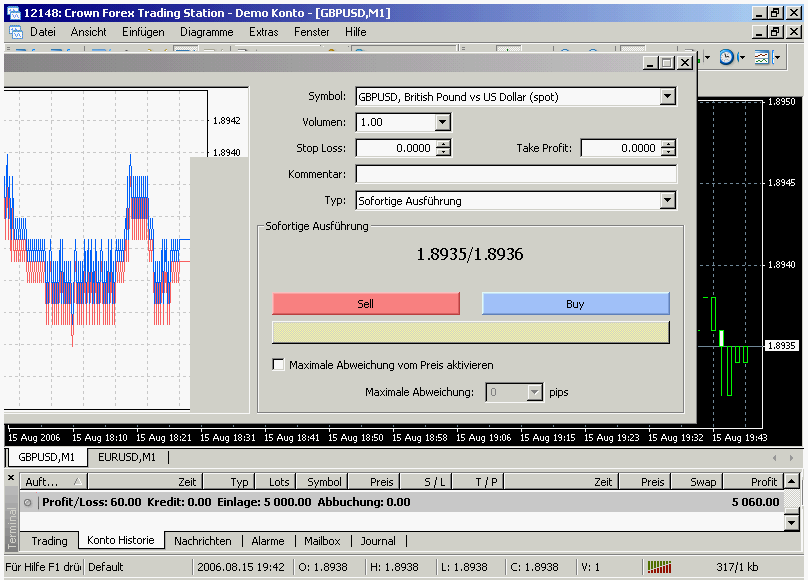Enable Maximale Abweichung vom Preis checkbox
The width and height of the screenshot is (808, 580).
point(279,365)
